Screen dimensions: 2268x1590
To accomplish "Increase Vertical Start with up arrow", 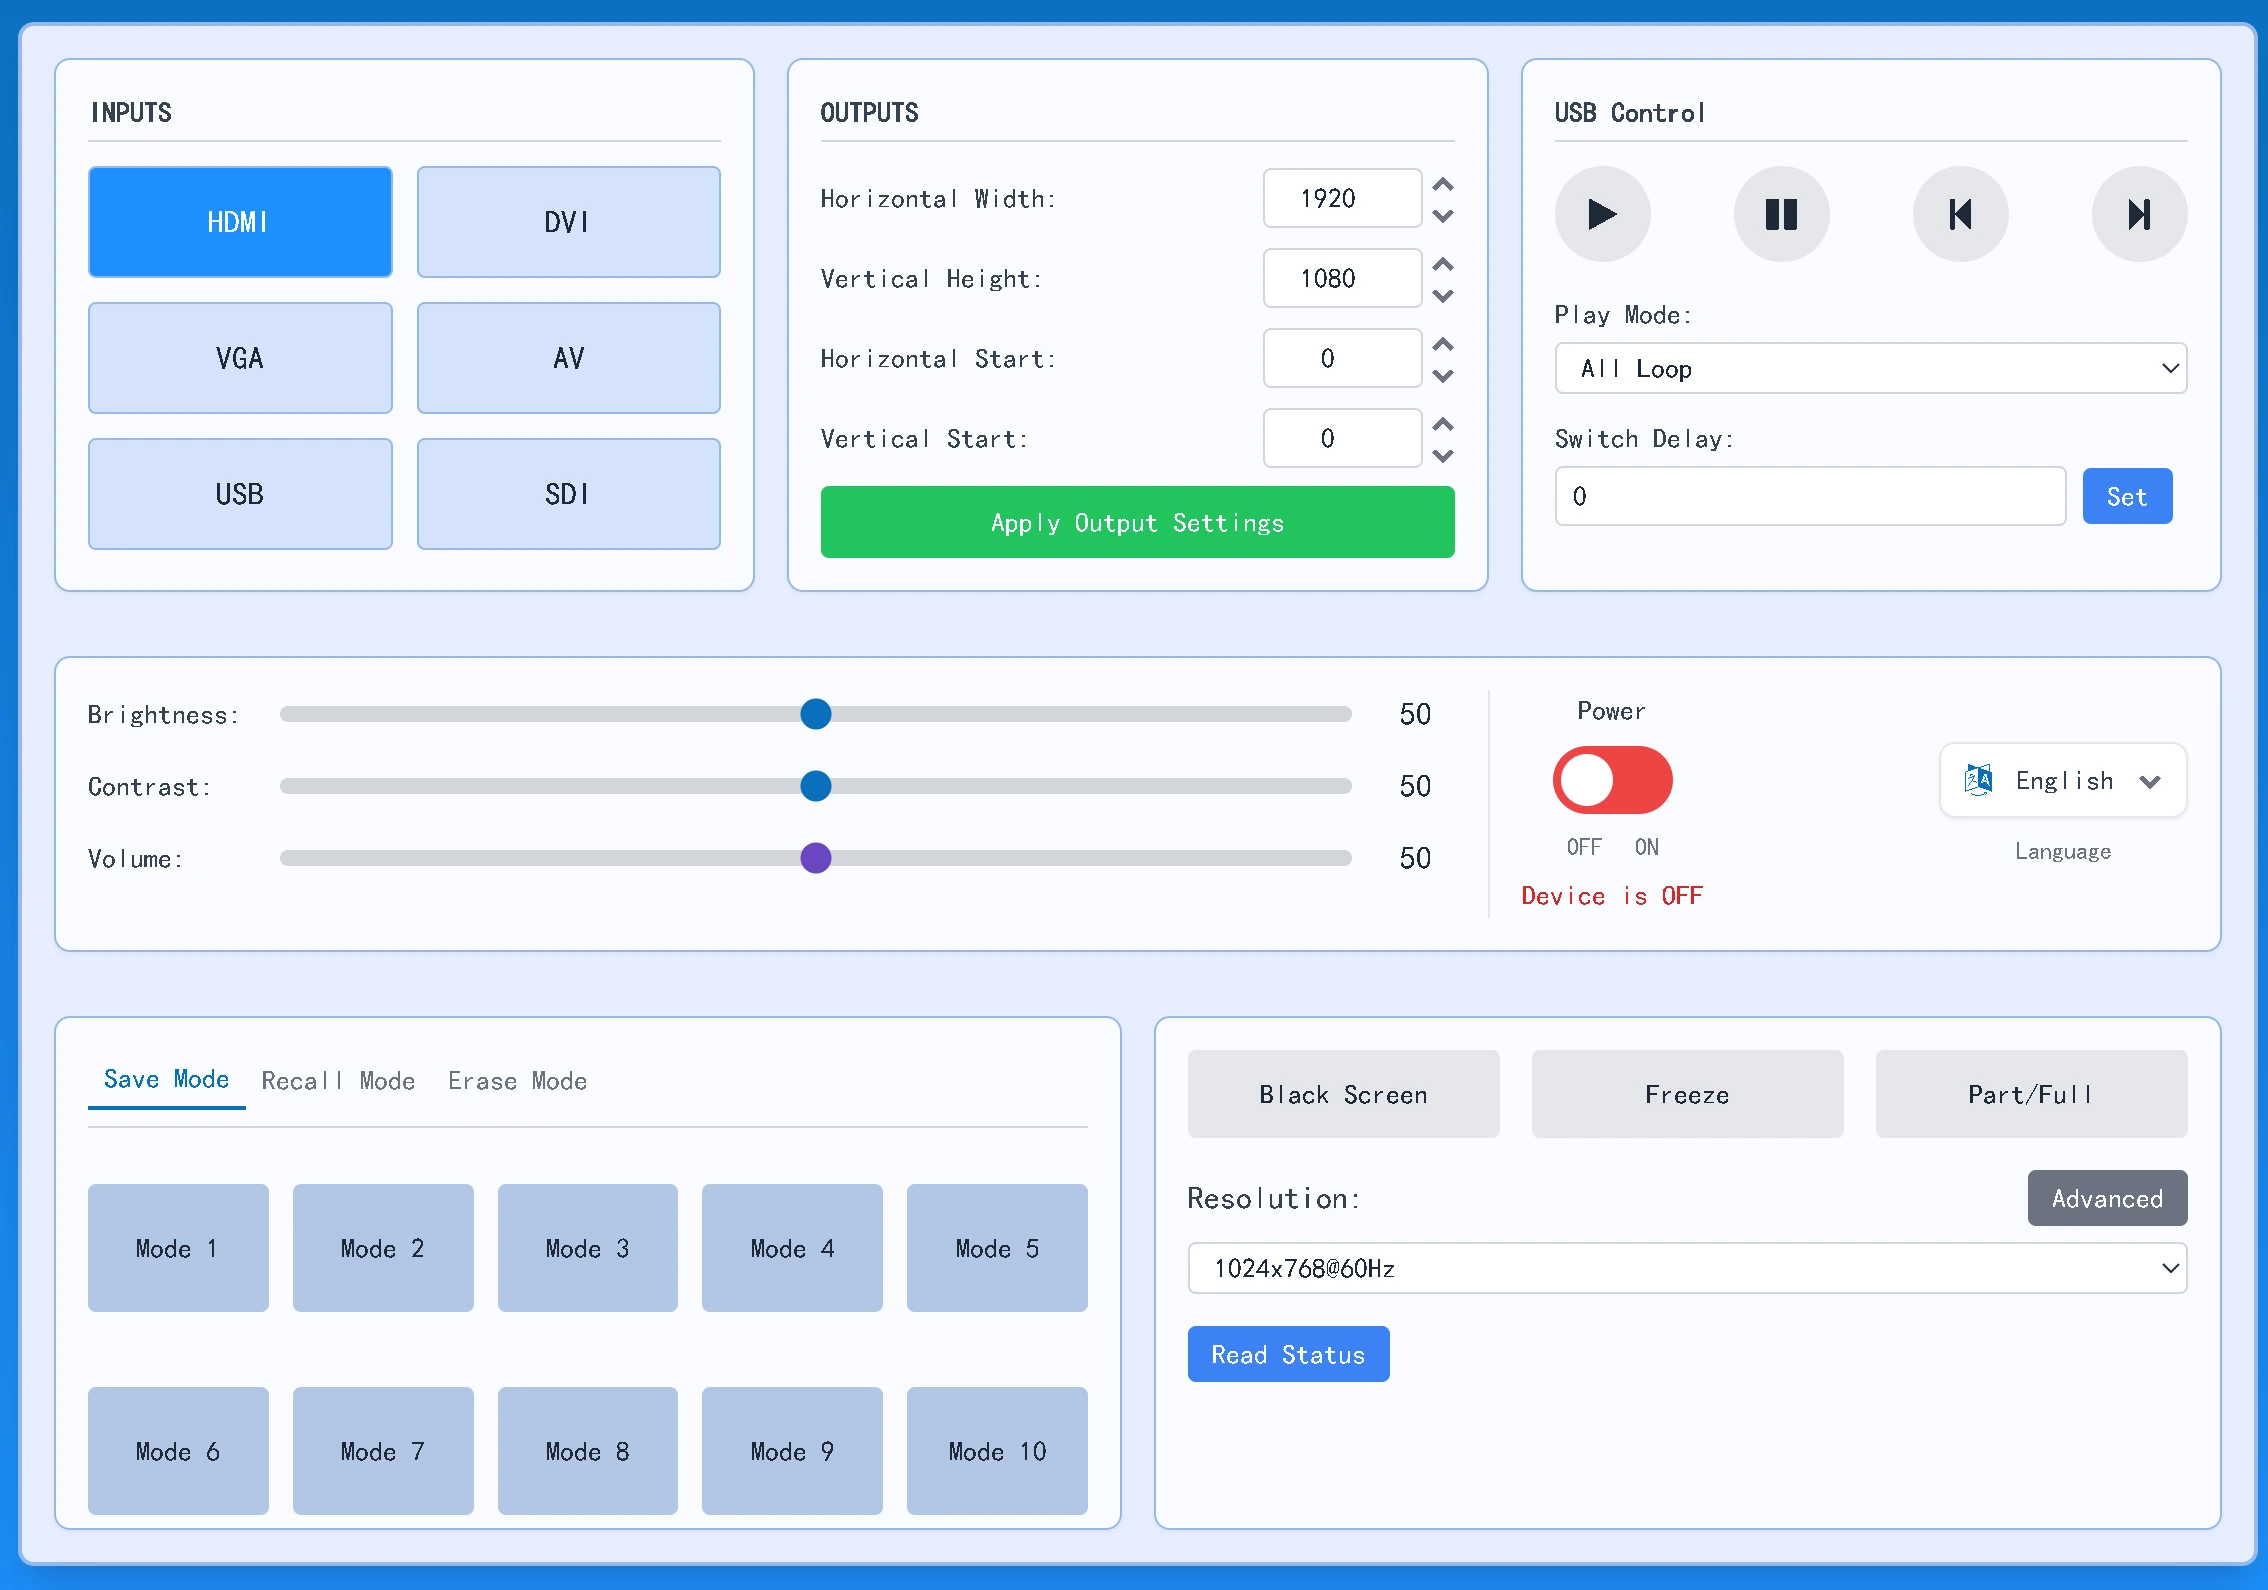I will click(1443, 424).
